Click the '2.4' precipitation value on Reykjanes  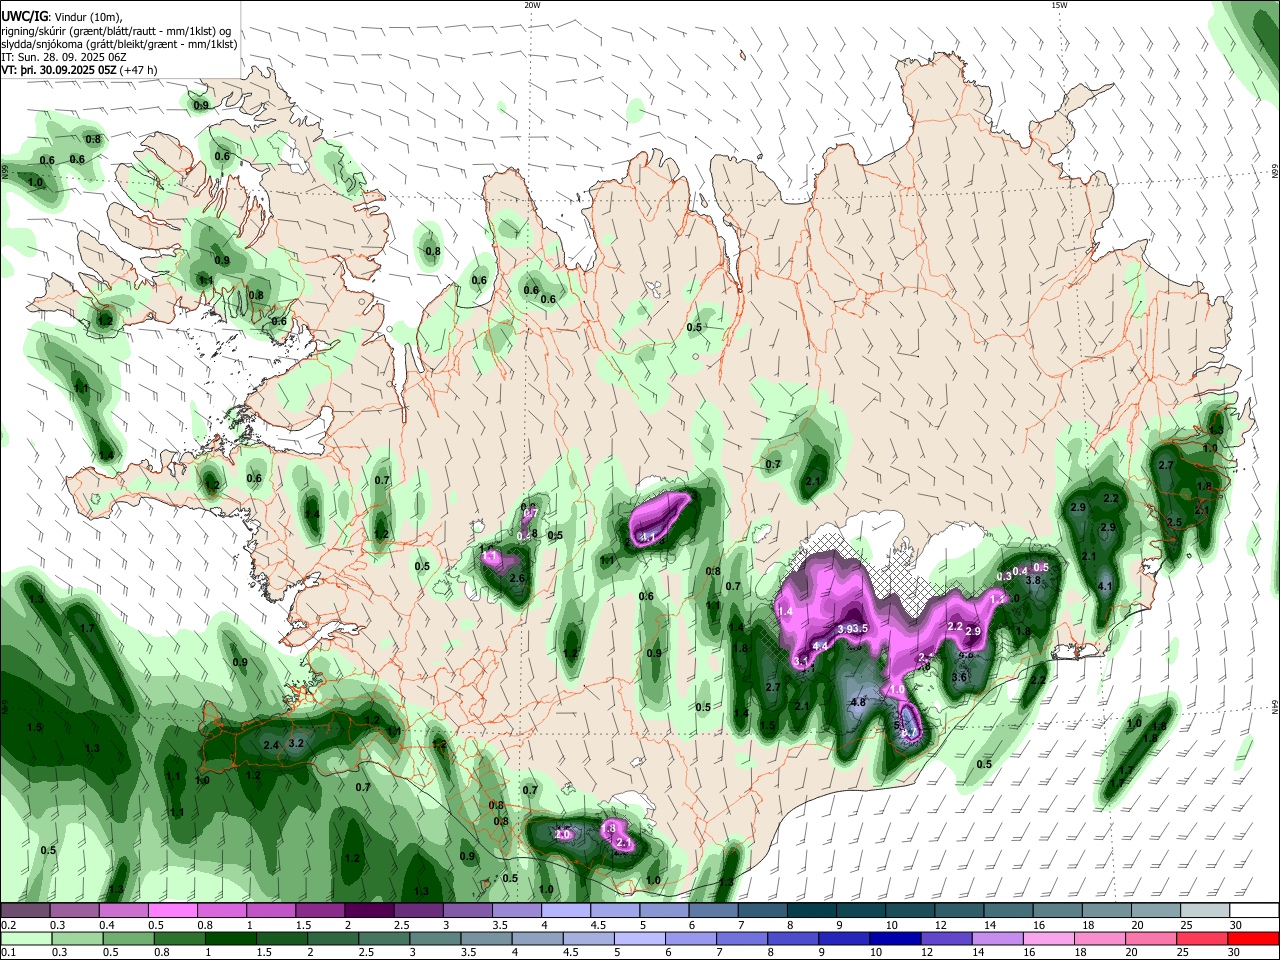coord(270,746)
